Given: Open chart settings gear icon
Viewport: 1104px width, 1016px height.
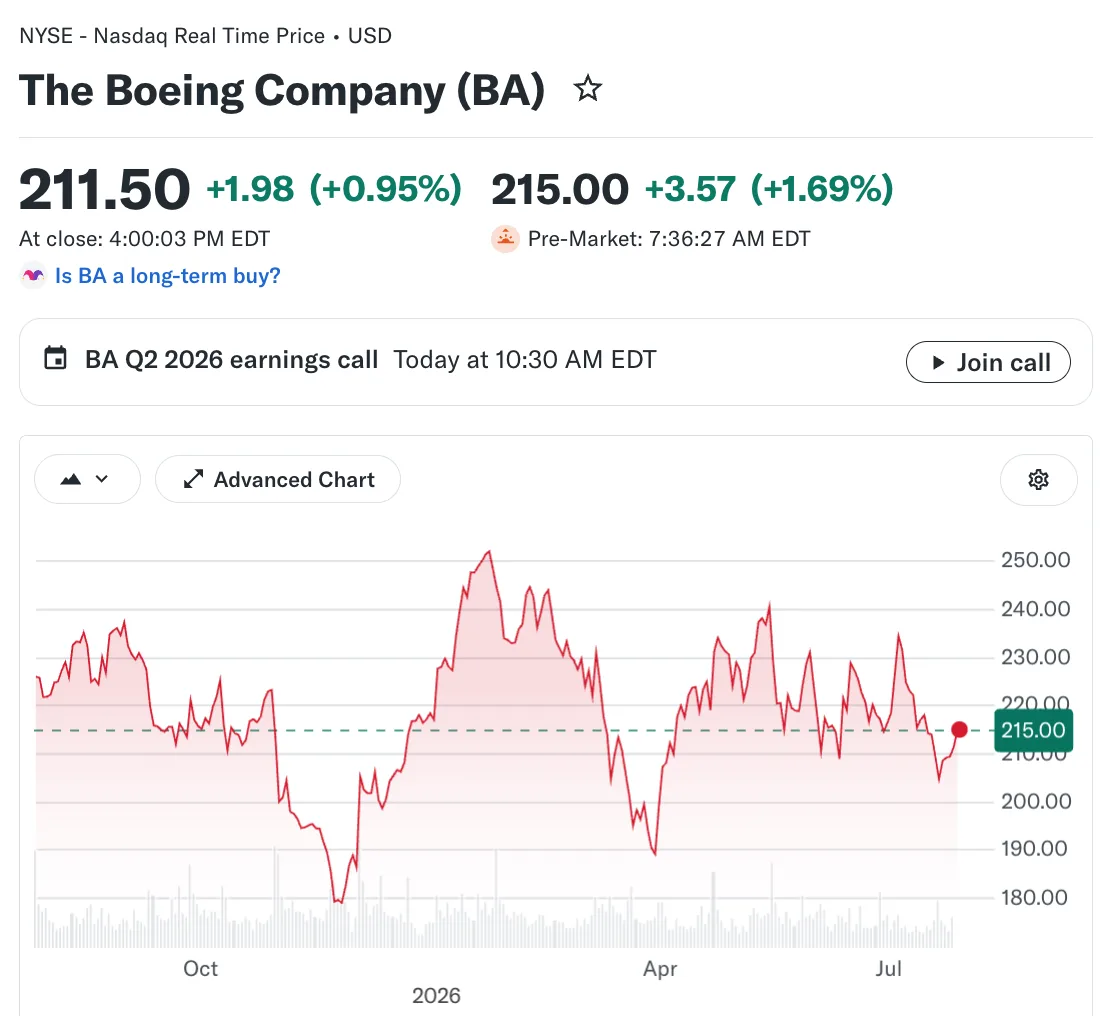Looking at the screenshot, I should [1039, 479].
